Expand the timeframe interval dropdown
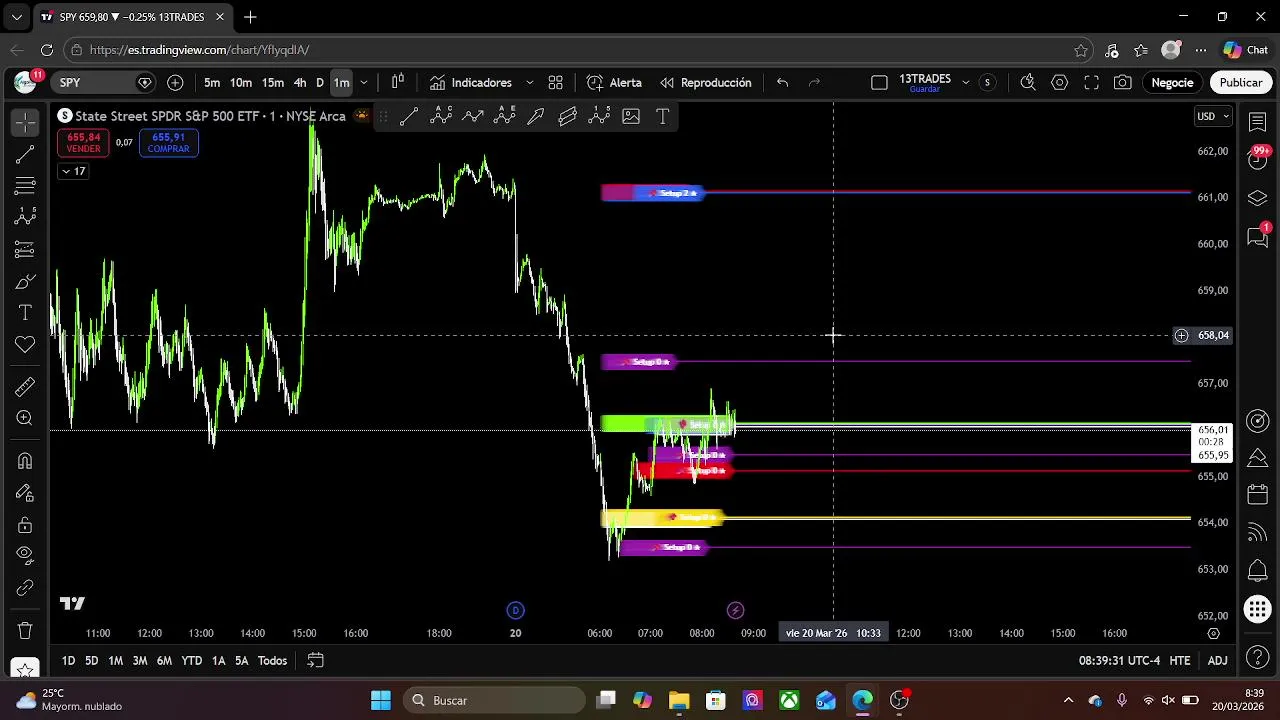1280x720 pixels. click(x=364, y=82)
